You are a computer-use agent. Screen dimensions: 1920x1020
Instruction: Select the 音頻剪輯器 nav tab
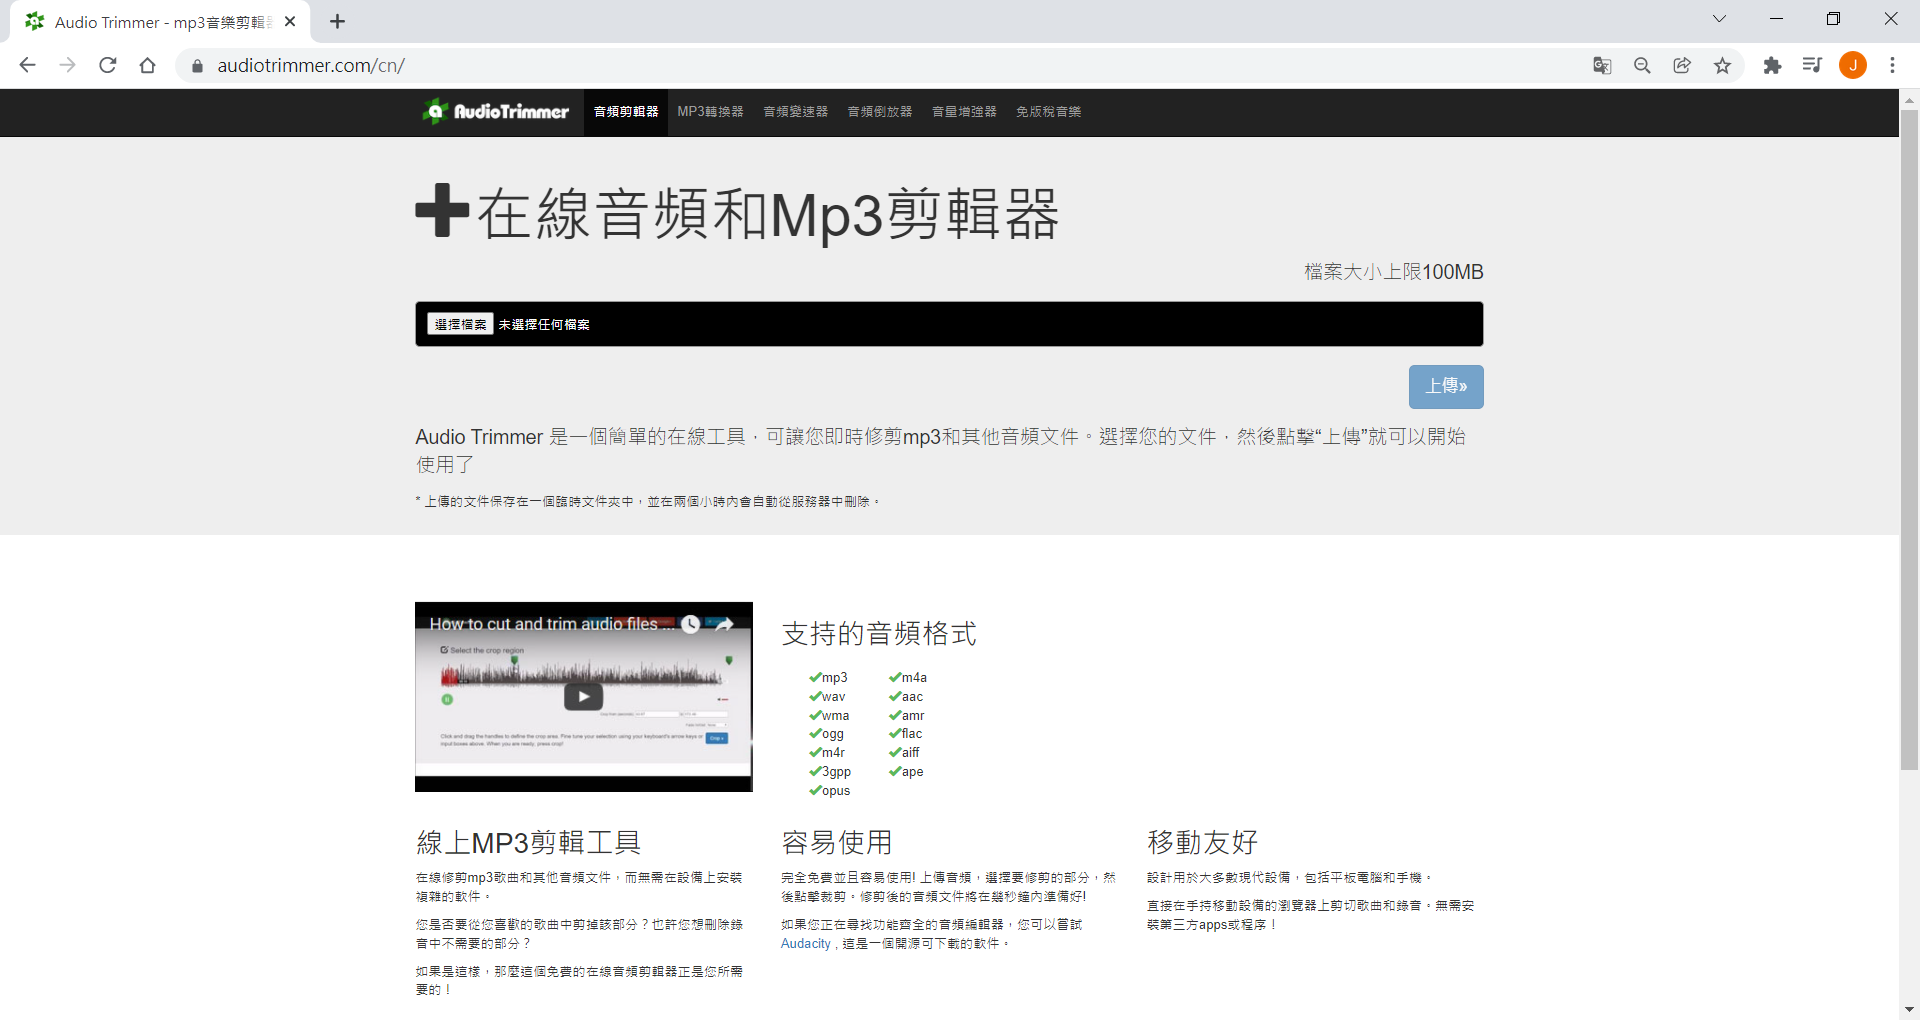coord(626,112)
